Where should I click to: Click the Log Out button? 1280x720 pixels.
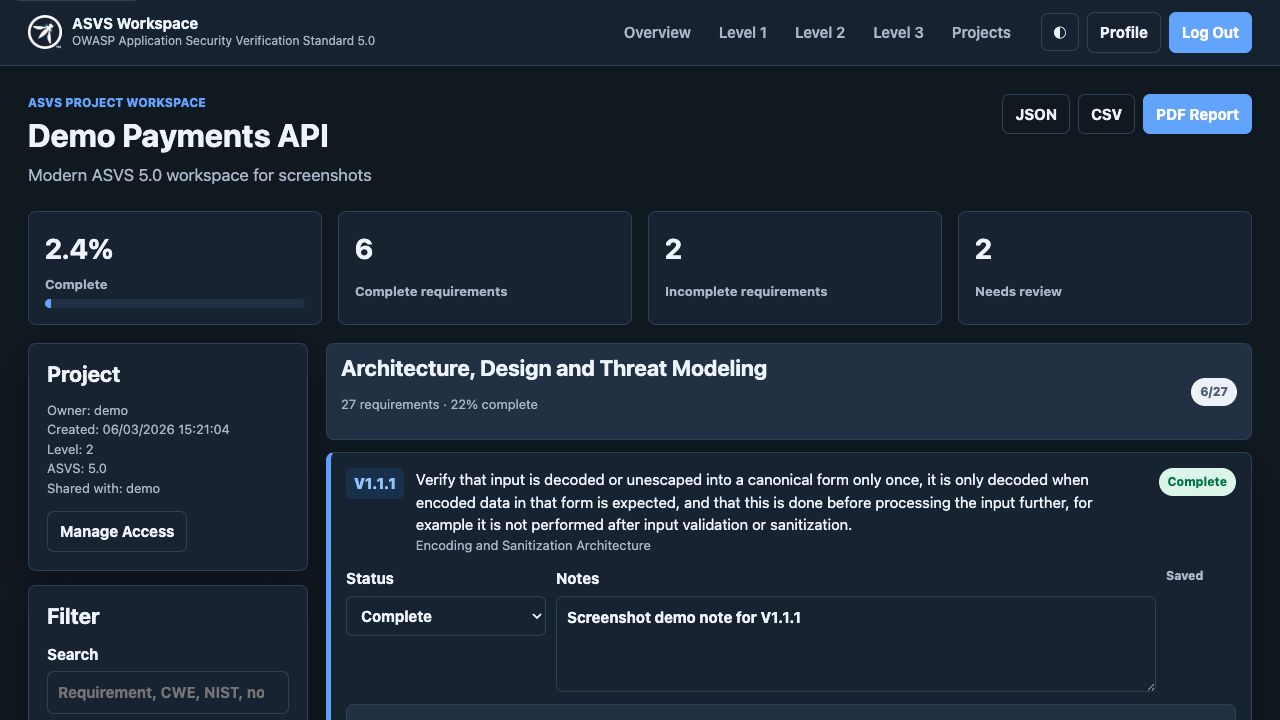tap(1210, 32)
